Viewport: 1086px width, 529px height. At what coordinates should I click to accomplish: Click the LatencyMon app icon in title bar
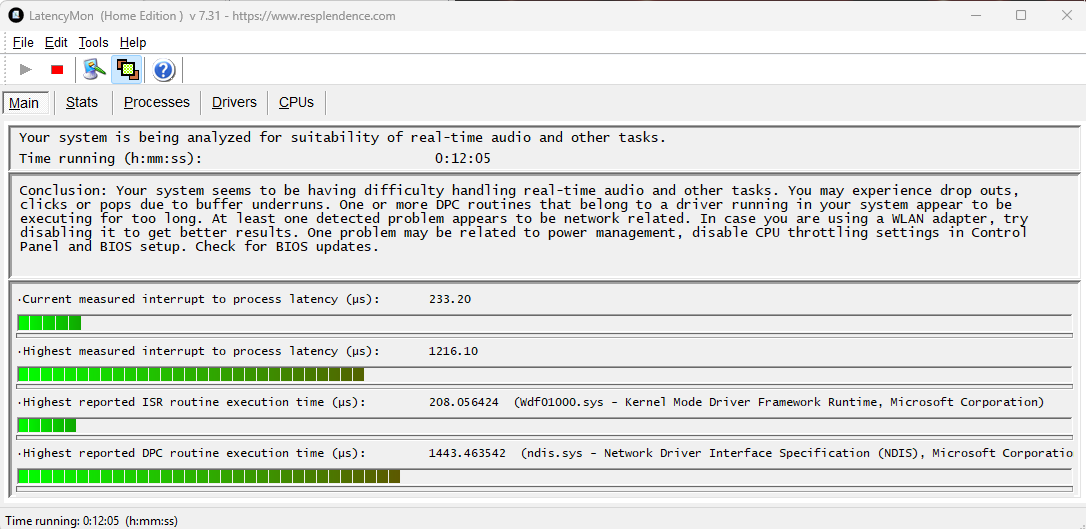click(x=15, y=15)
